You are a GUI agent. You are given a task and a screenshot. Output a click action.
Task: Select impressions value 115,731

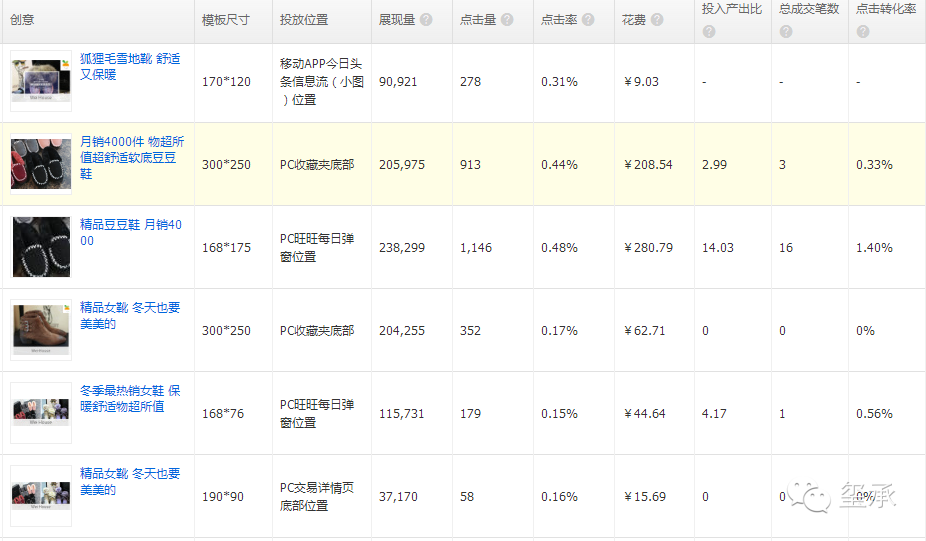[x=402, y=413]
